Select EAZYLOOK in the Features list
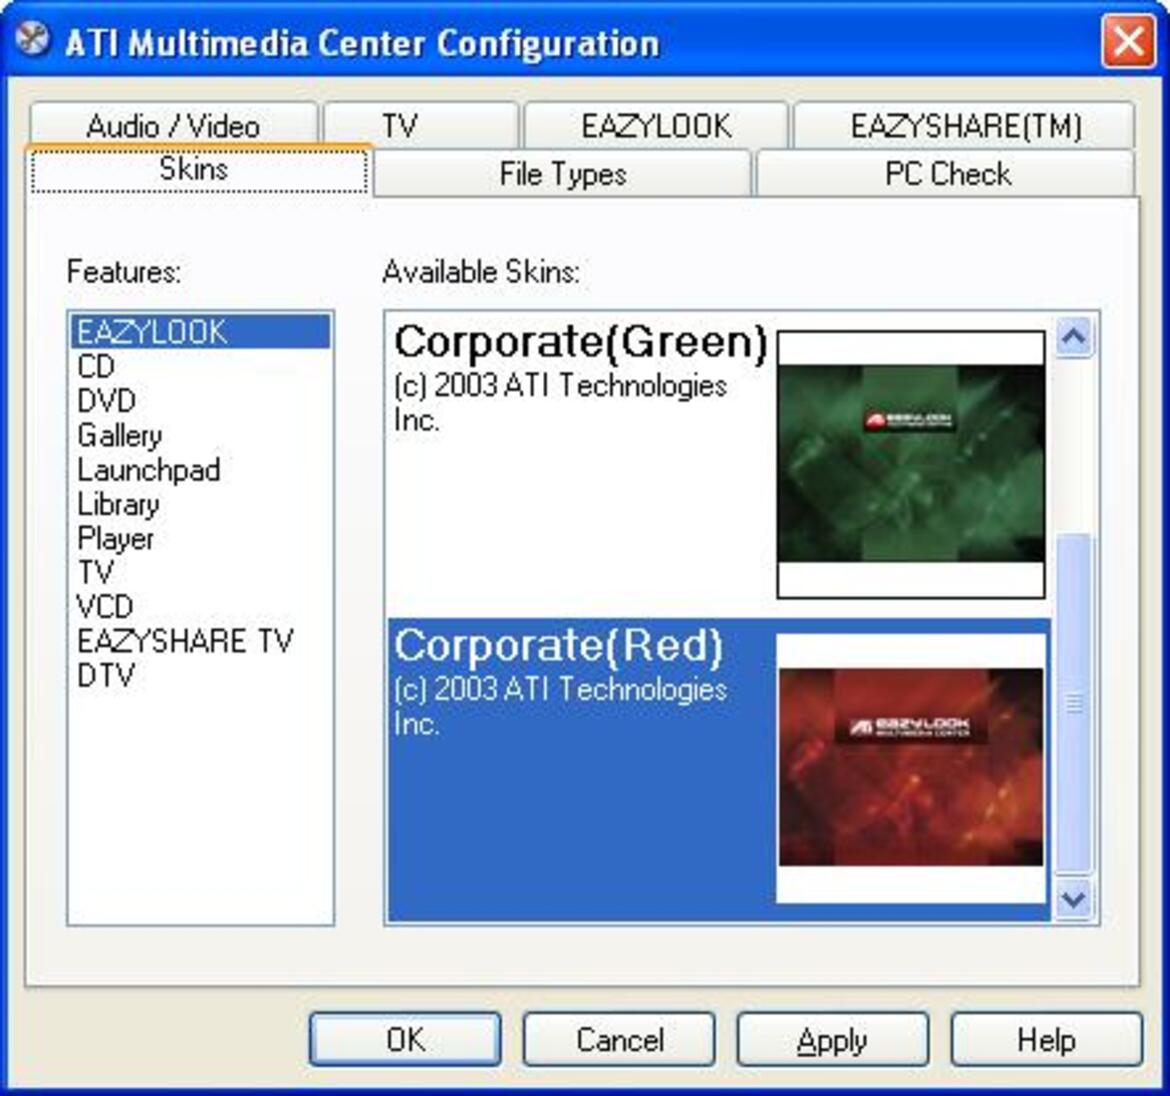 click(200, 332)
